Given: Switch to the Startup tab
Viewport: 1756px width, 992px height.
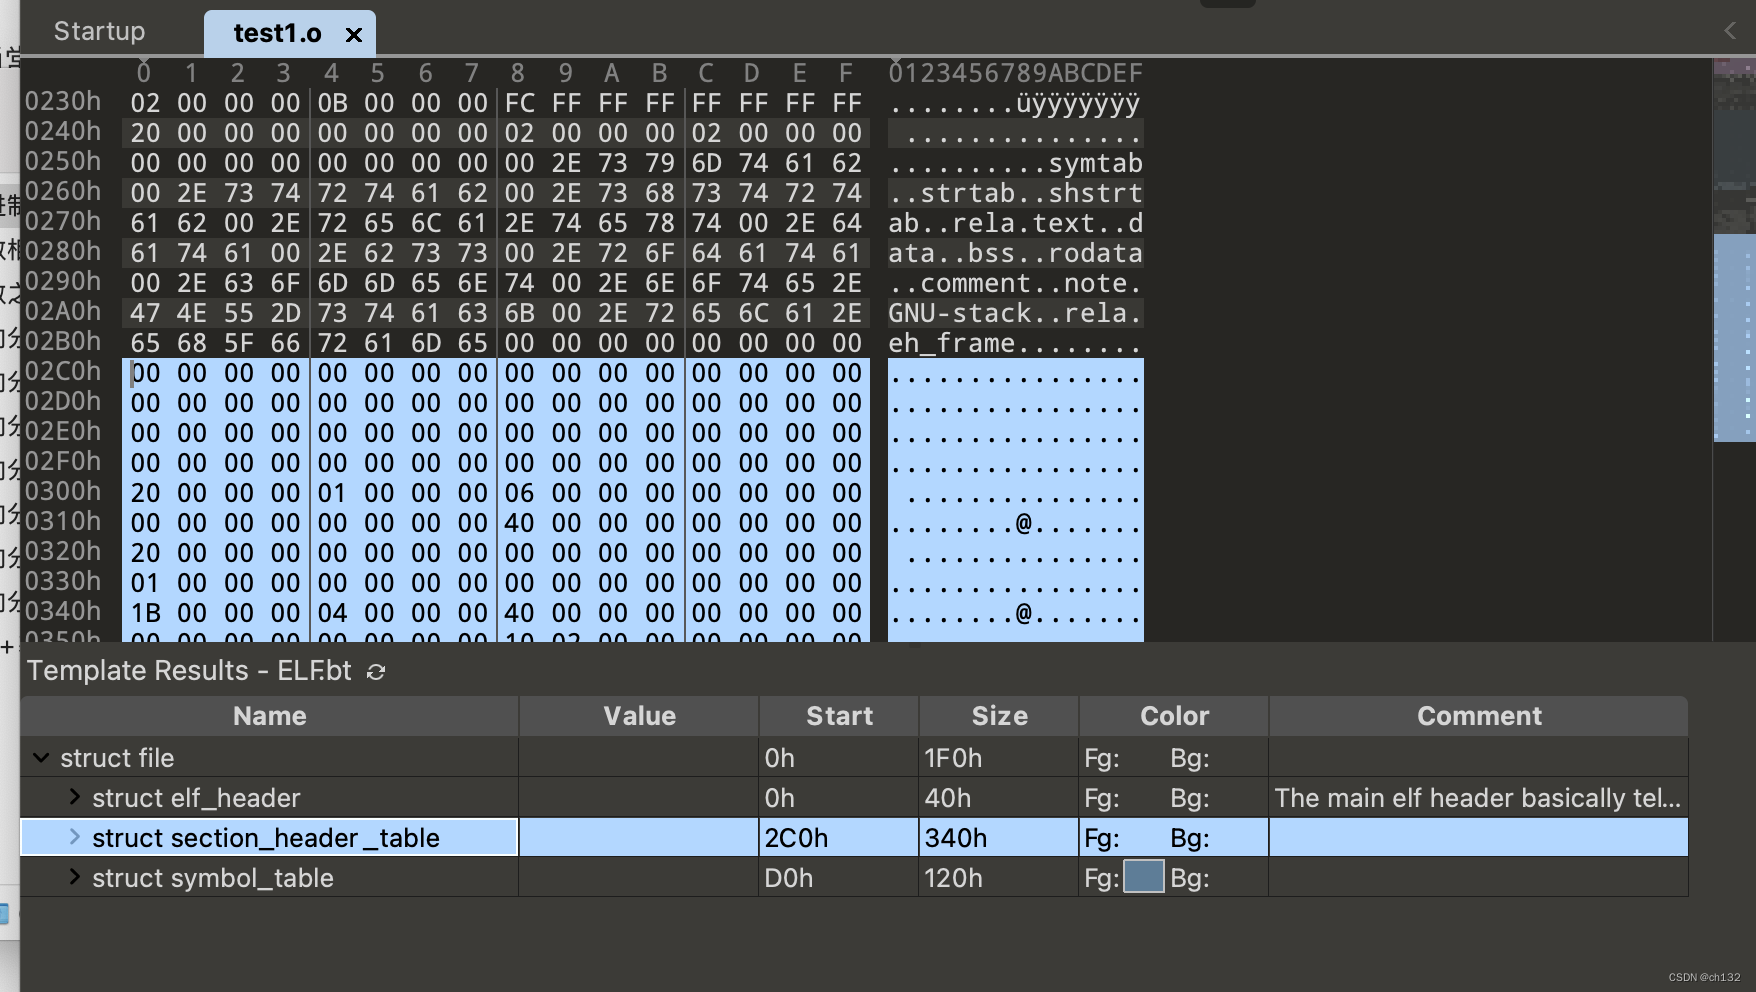Looking at the screenshot, I should point(99,32).
